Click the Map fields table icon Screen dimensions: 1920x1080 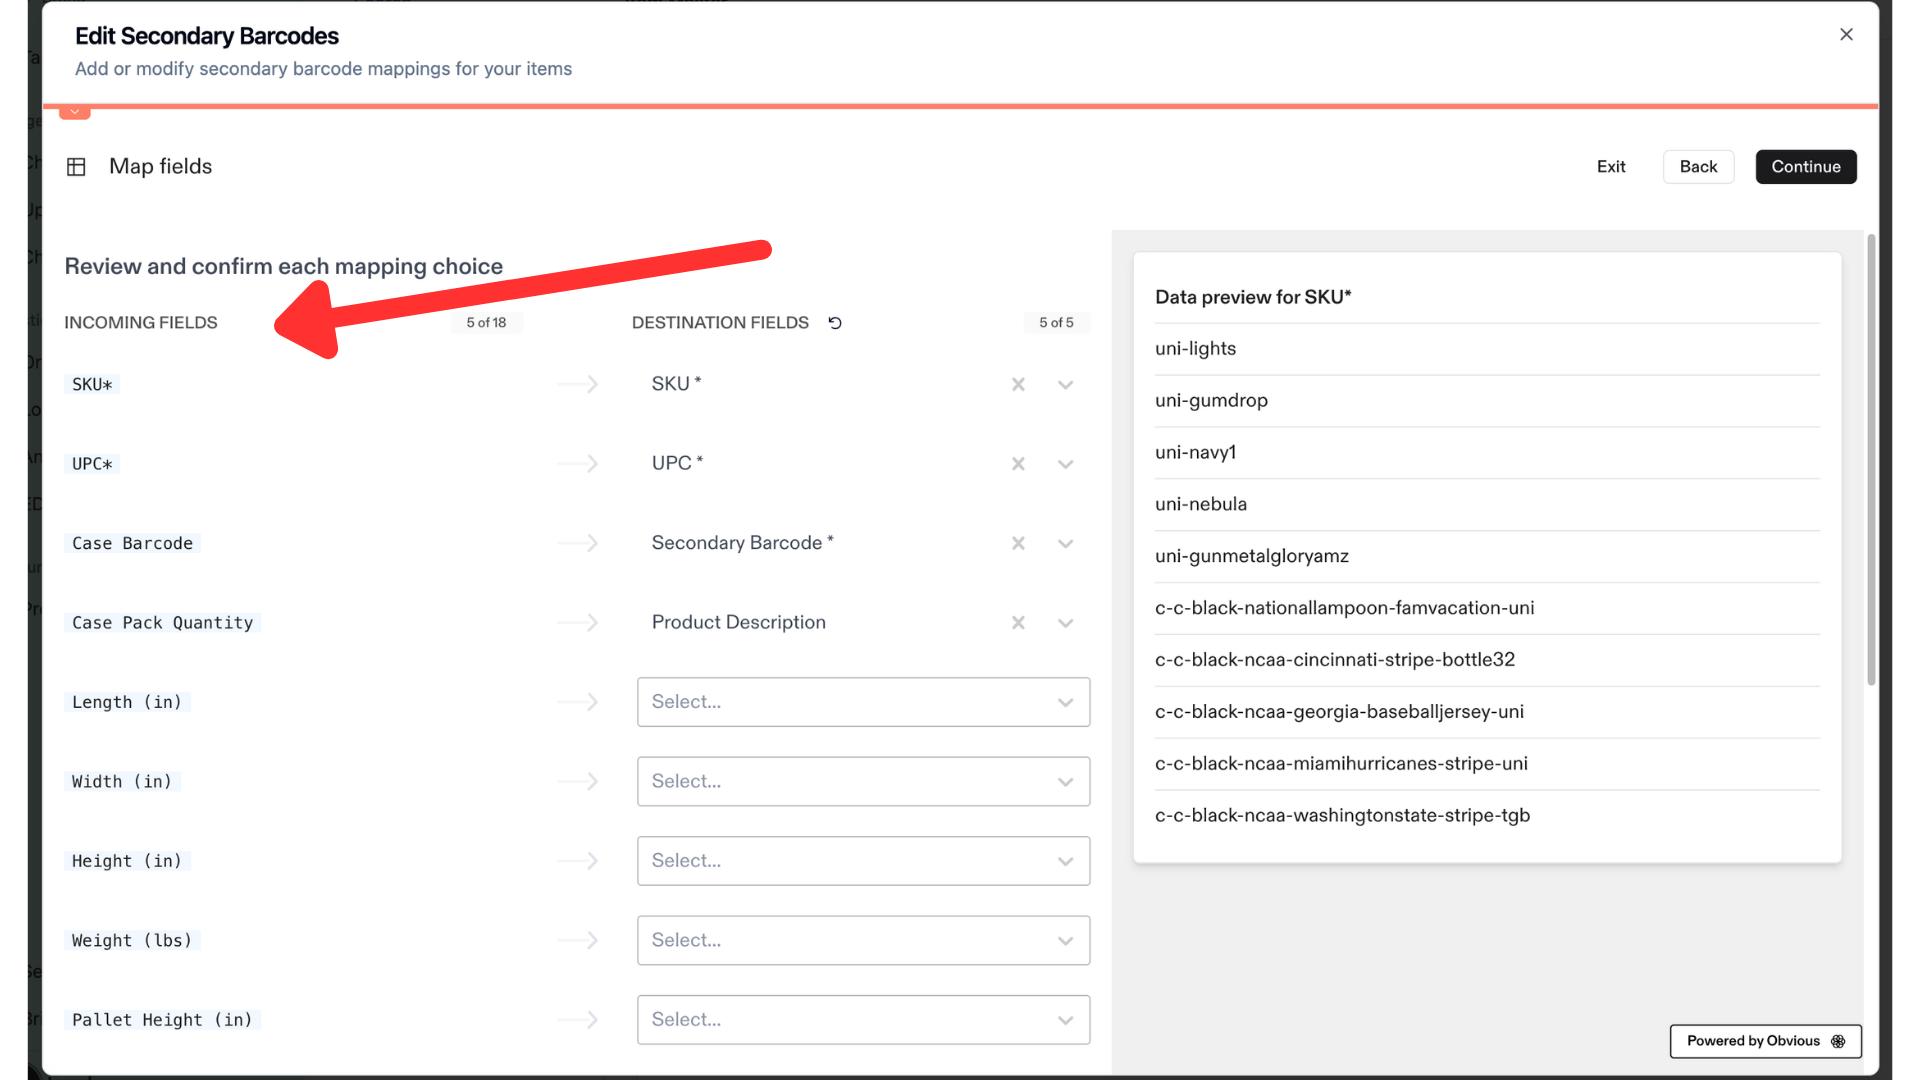76,167
